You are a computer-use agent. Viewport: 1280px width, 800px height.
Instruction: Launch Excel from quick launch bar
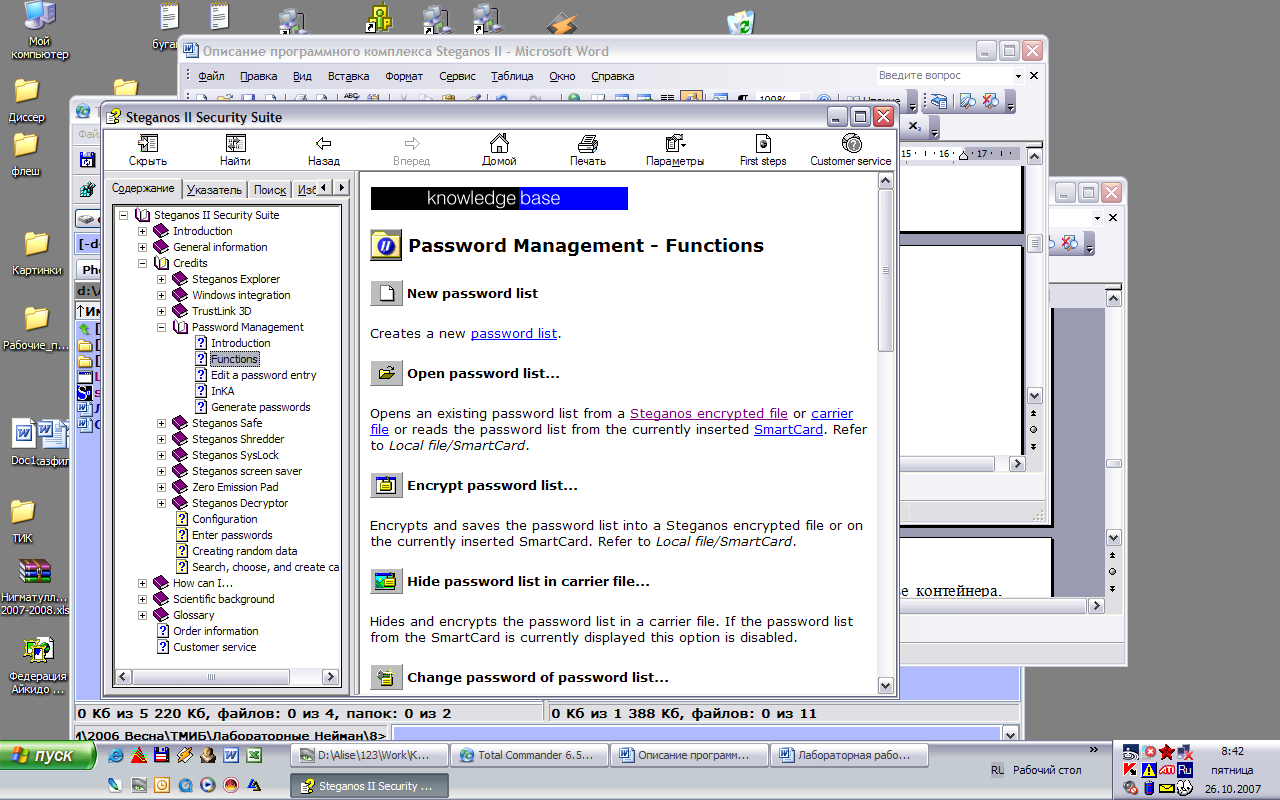coord(254,756)
